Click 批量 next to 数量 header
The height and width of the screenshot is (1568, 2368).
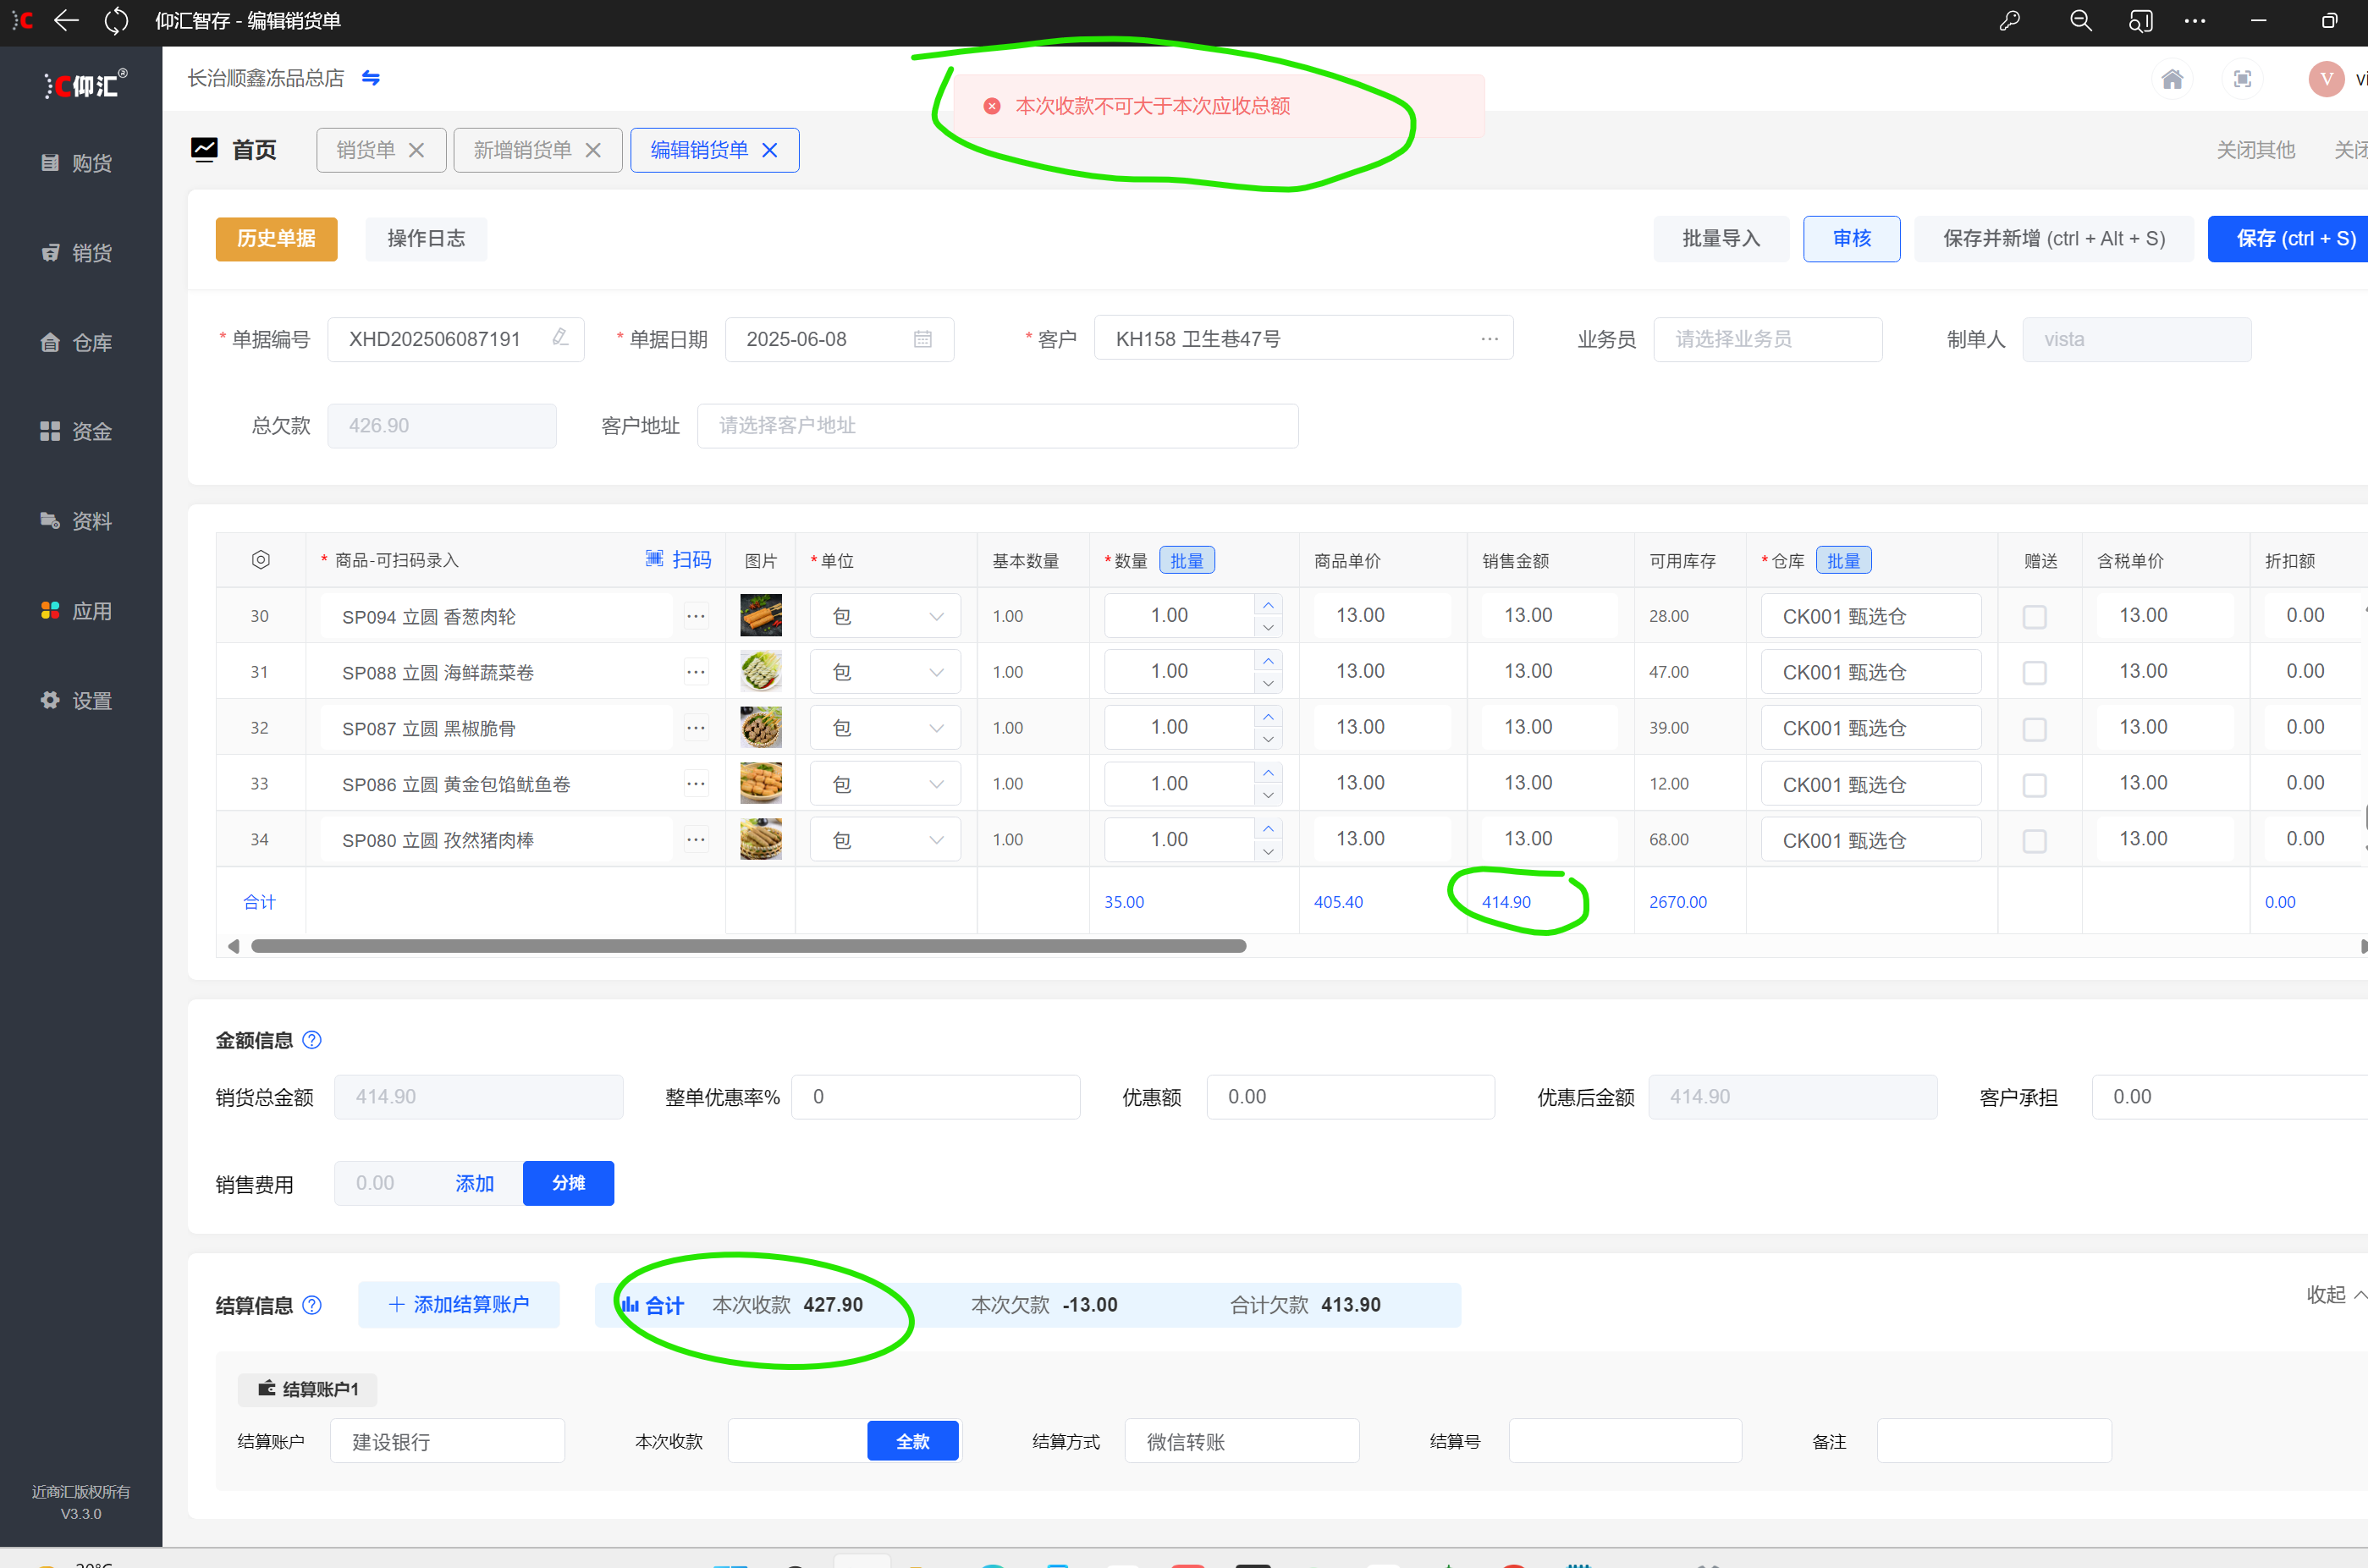1186,561
